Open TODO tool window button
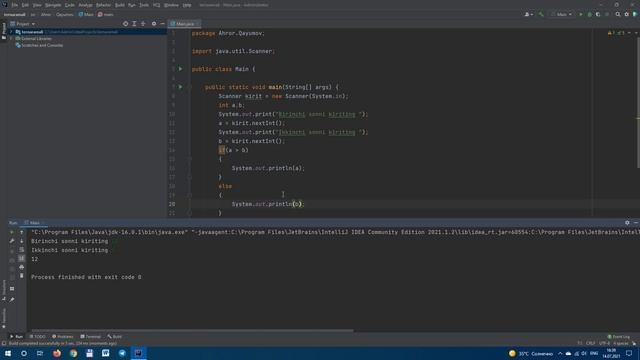The image size is (640, 360). tap(38, 337)
